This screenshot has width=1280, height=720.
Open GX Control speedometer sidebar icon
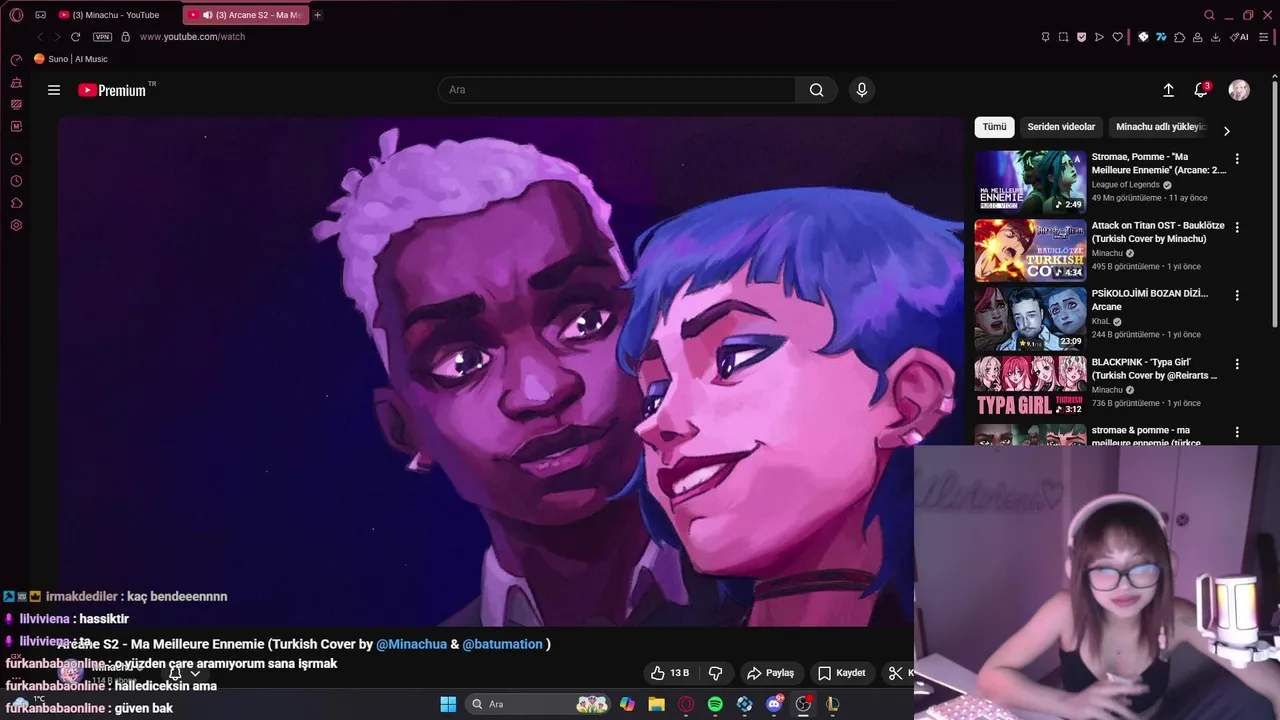tap(16, 61)
